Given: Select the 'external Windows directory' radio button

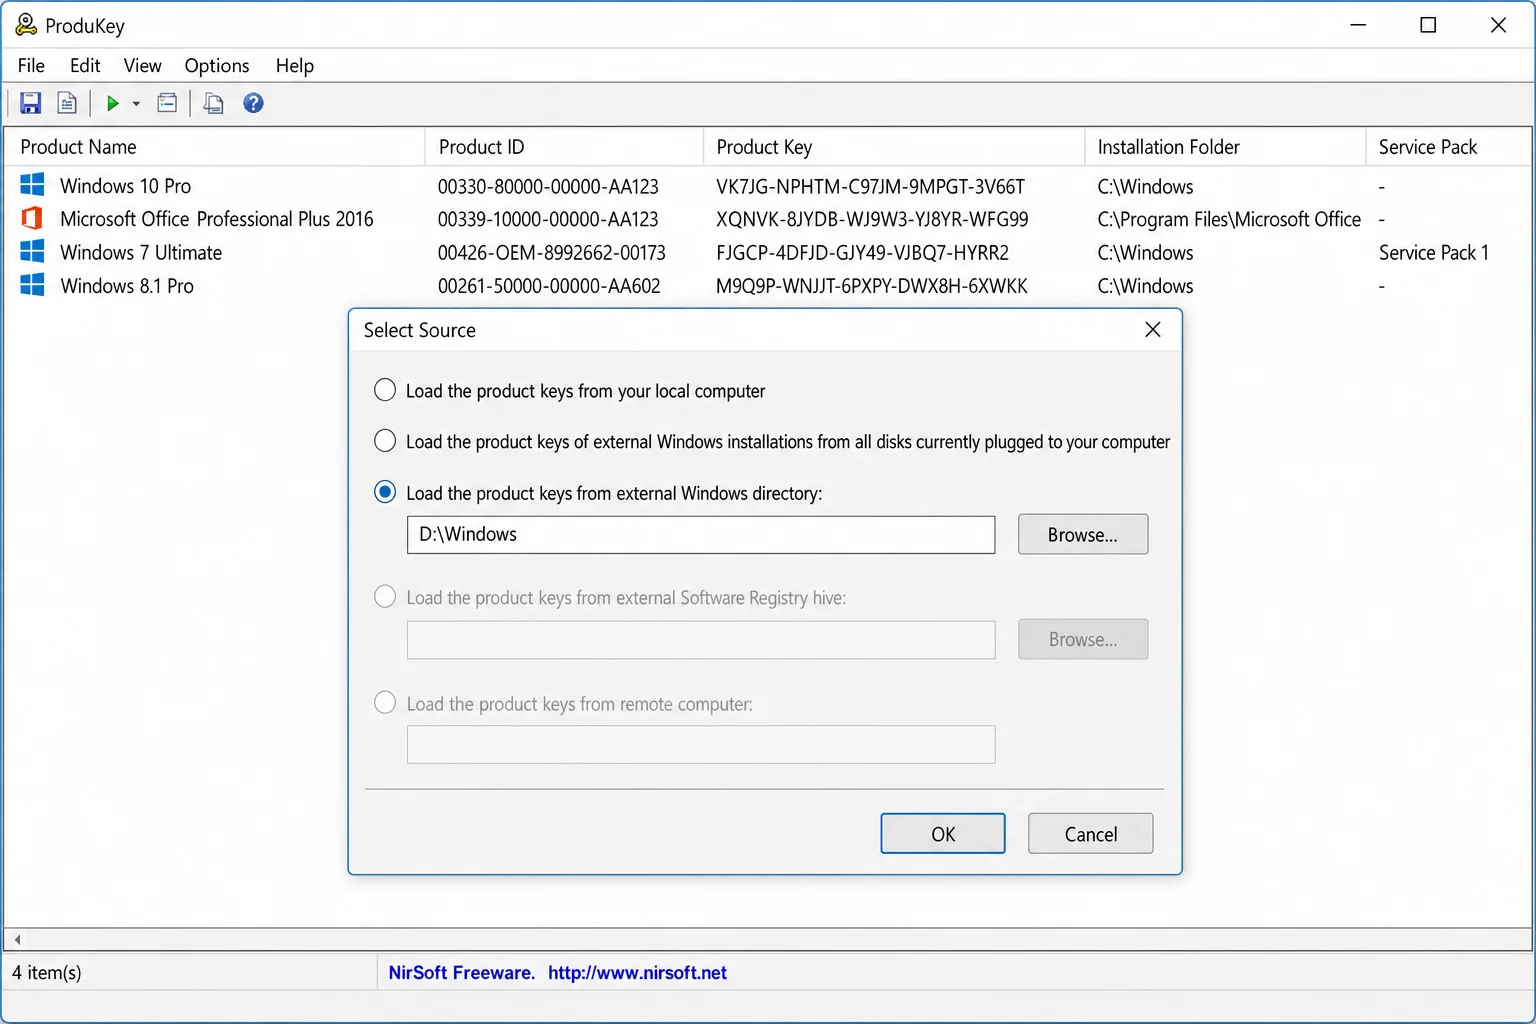Looking at the screenshot, I should pos(385,492).
